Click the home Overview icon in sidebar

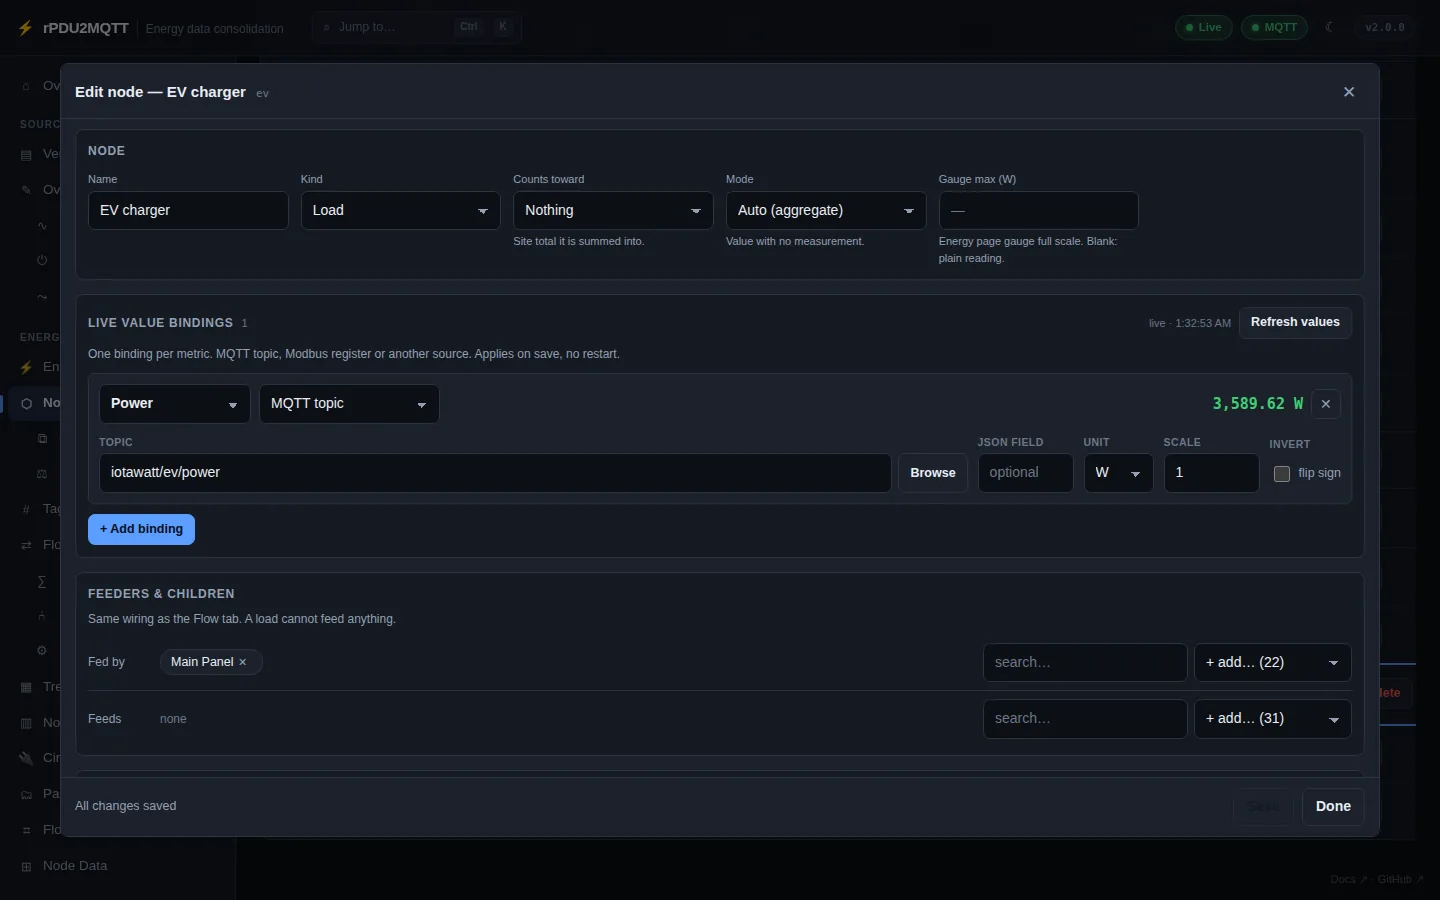tap(26, 86)
